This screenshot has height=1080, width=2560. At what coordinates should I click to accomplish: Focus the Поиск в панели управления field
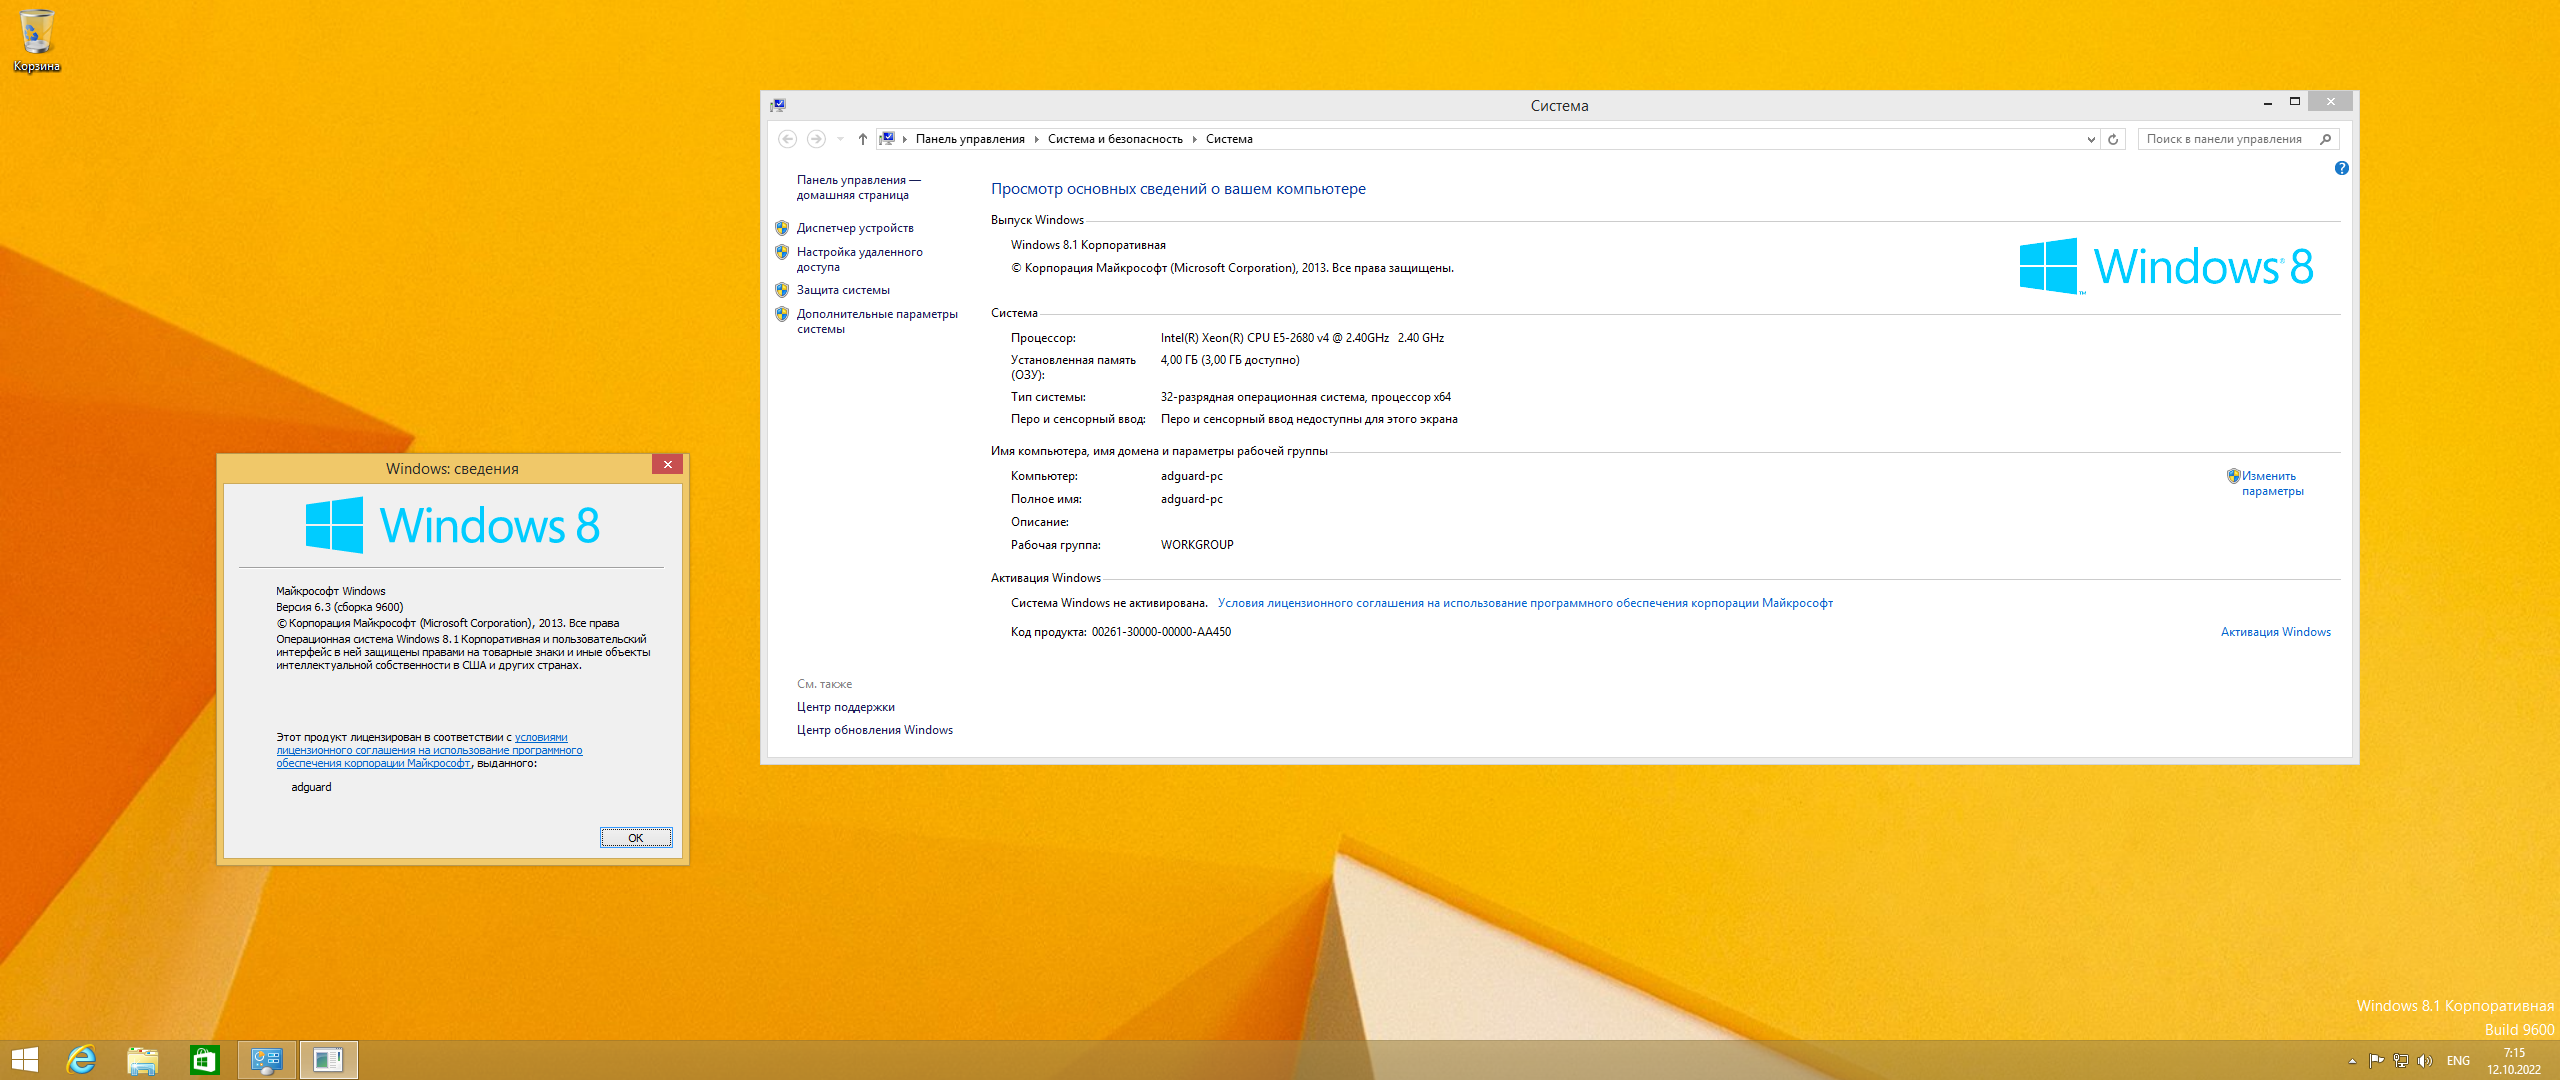(2226, 139)
